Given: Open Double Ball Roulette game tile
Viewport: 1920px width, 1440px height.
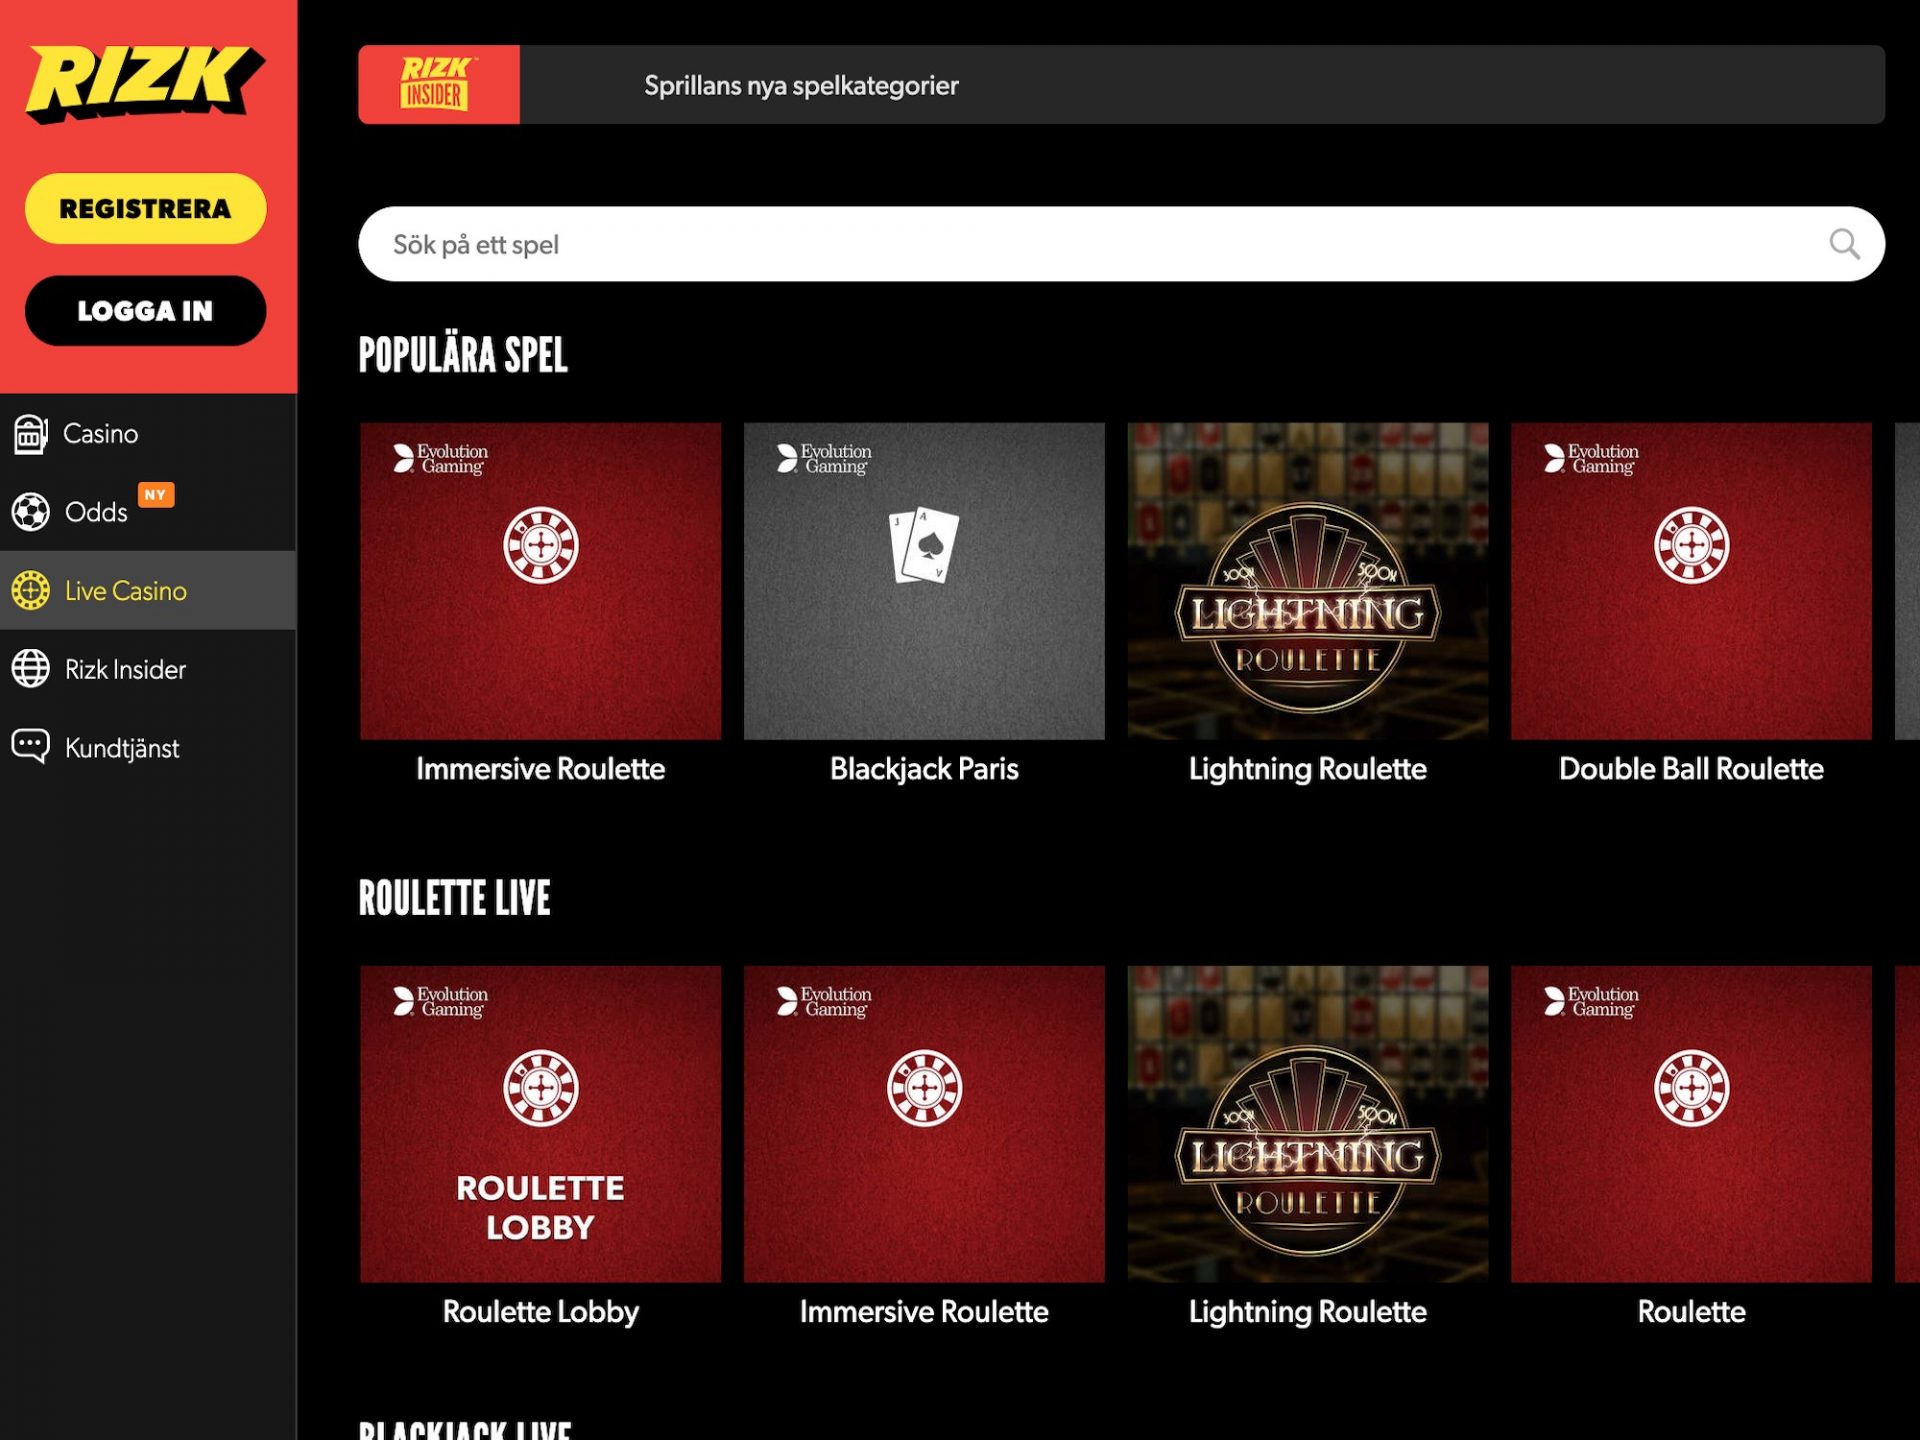Looking at the screenshot, I should pyautogui.click(x=1690, y=581).
